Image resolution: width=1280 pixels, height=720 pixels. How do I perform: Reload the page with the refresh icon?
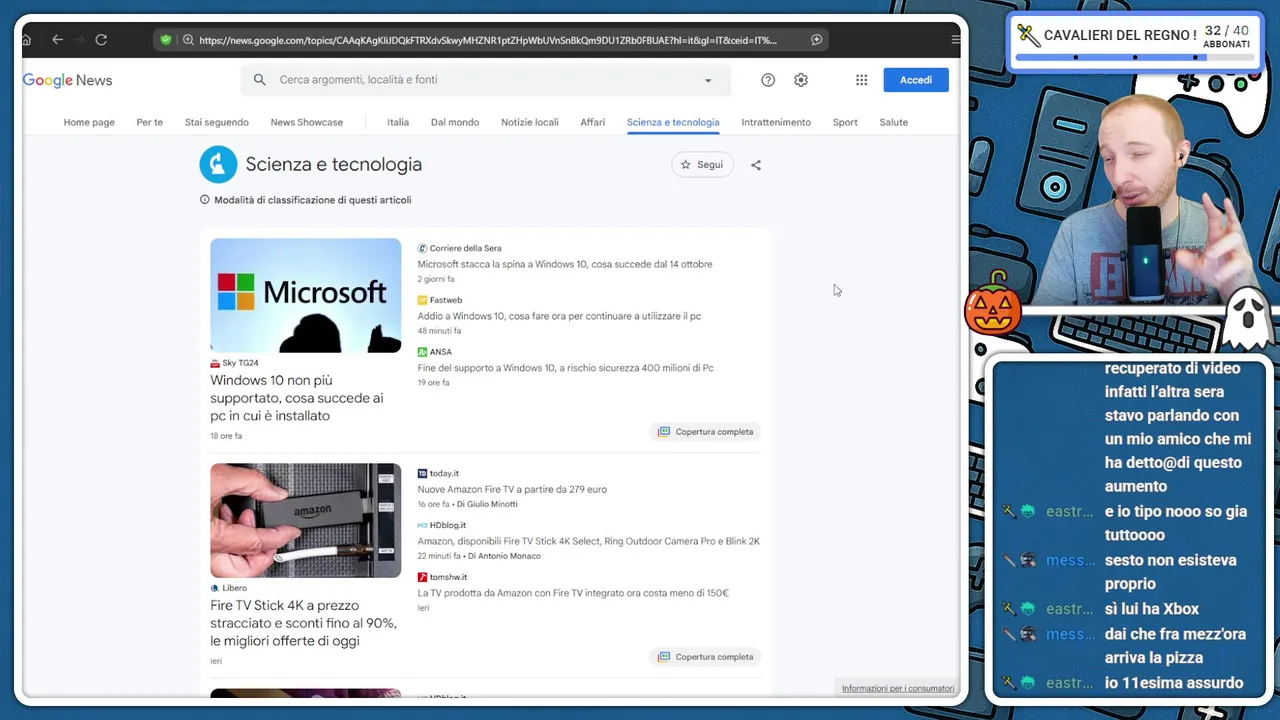[101, 40]
